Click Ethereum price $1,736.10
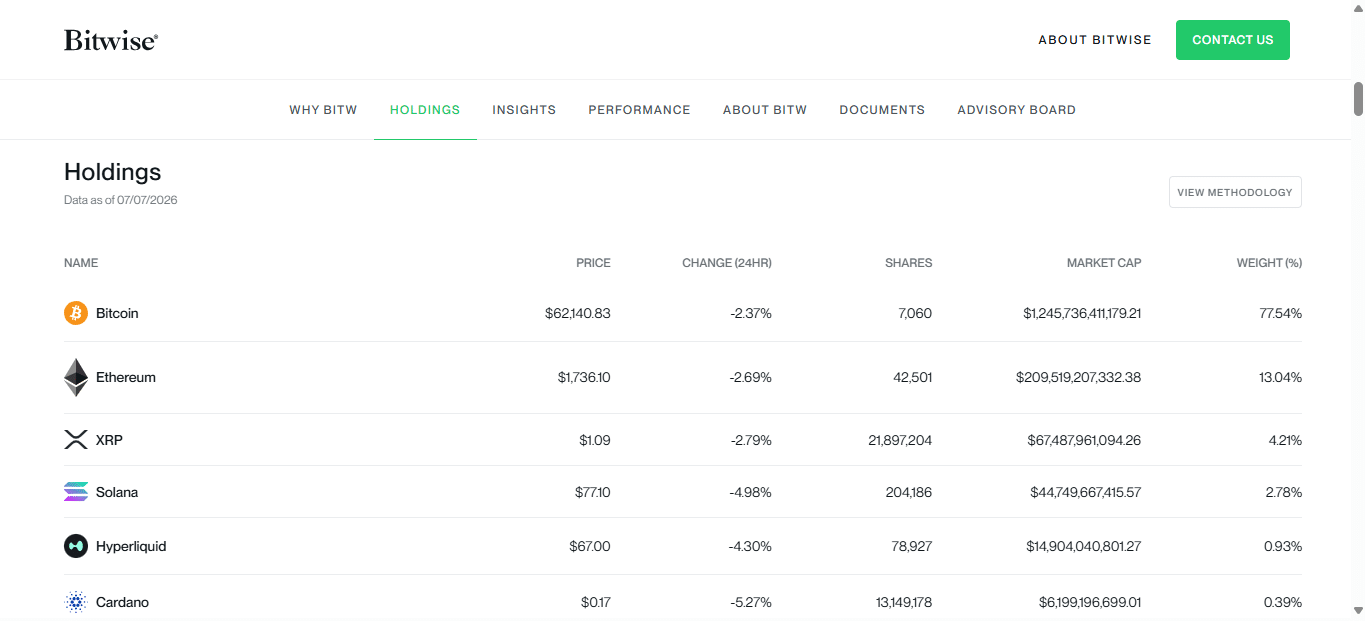This screenshot has width=1365, height=621. (584, 377)
